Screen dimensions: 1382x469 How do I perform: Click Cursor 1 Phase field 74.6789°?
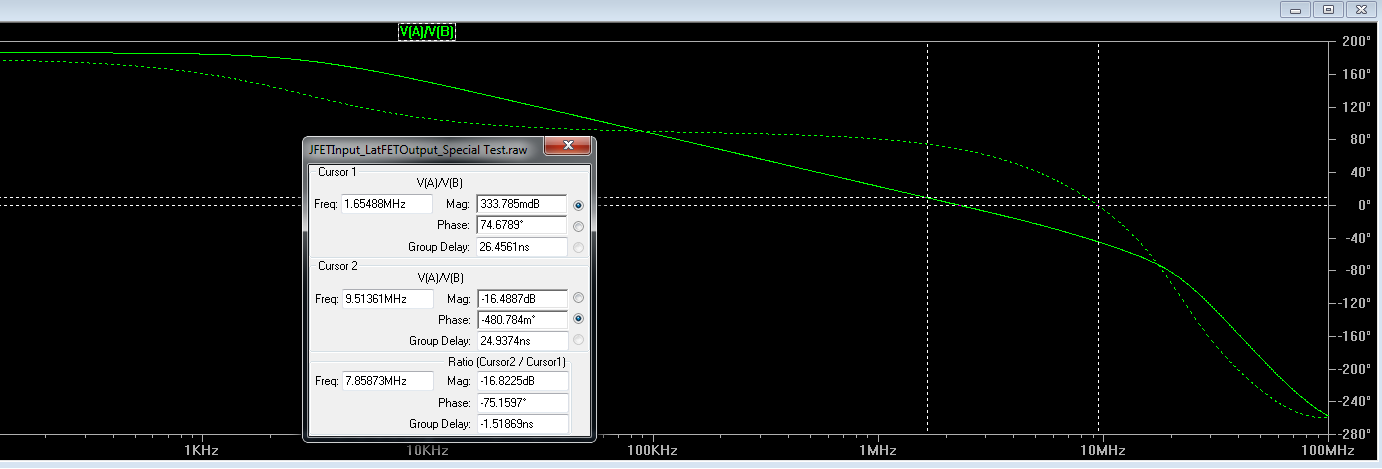[x=521, y=225]
